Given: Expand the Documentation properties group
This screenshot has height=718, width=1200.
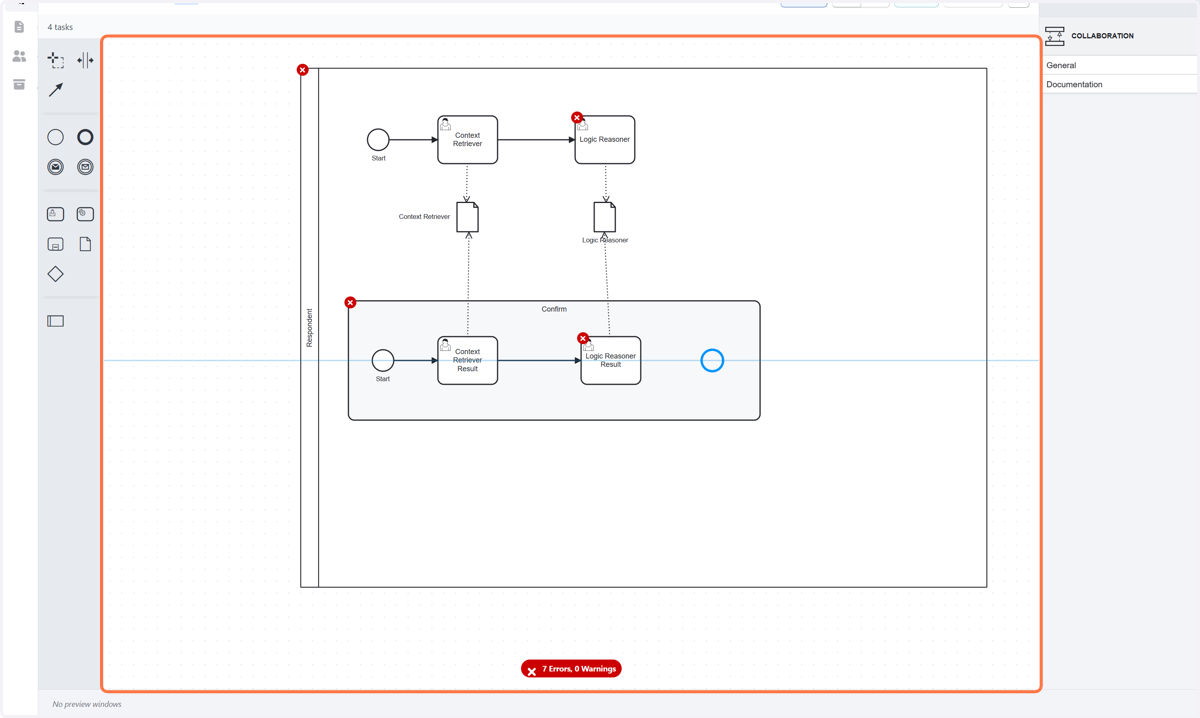Looking at the screenshot, I should 1119,84.
